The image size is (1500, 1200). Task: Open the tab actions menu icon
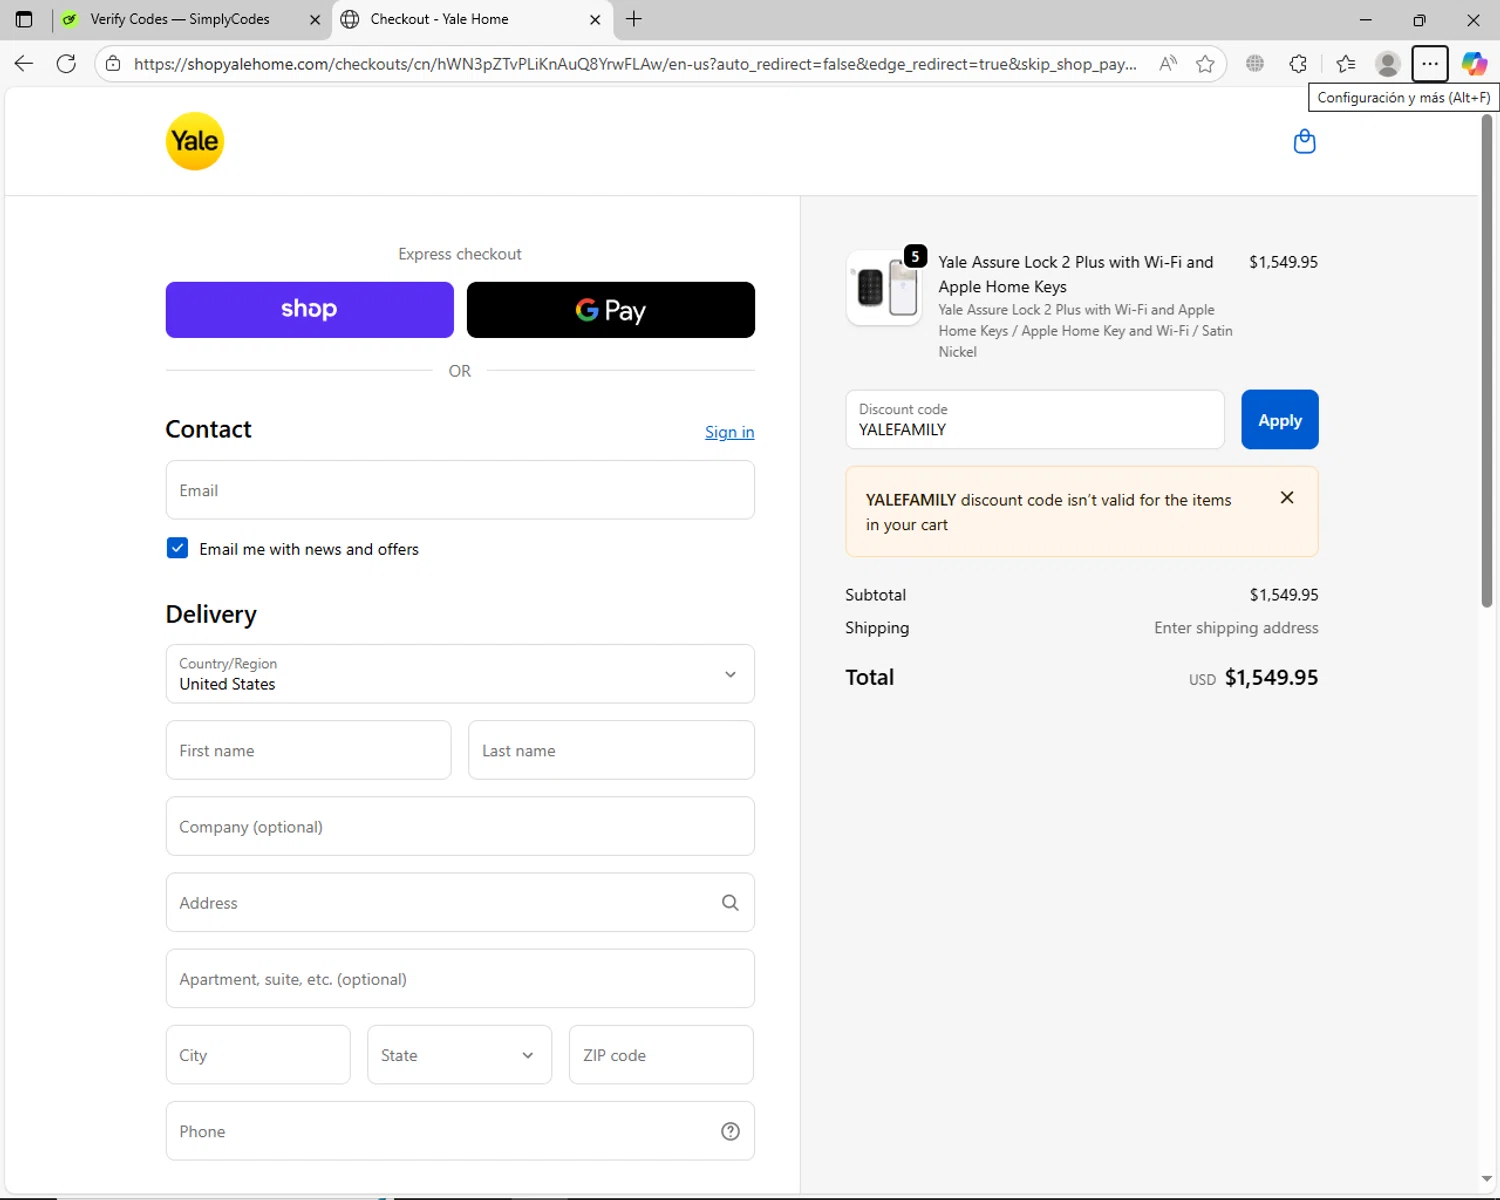24,19
